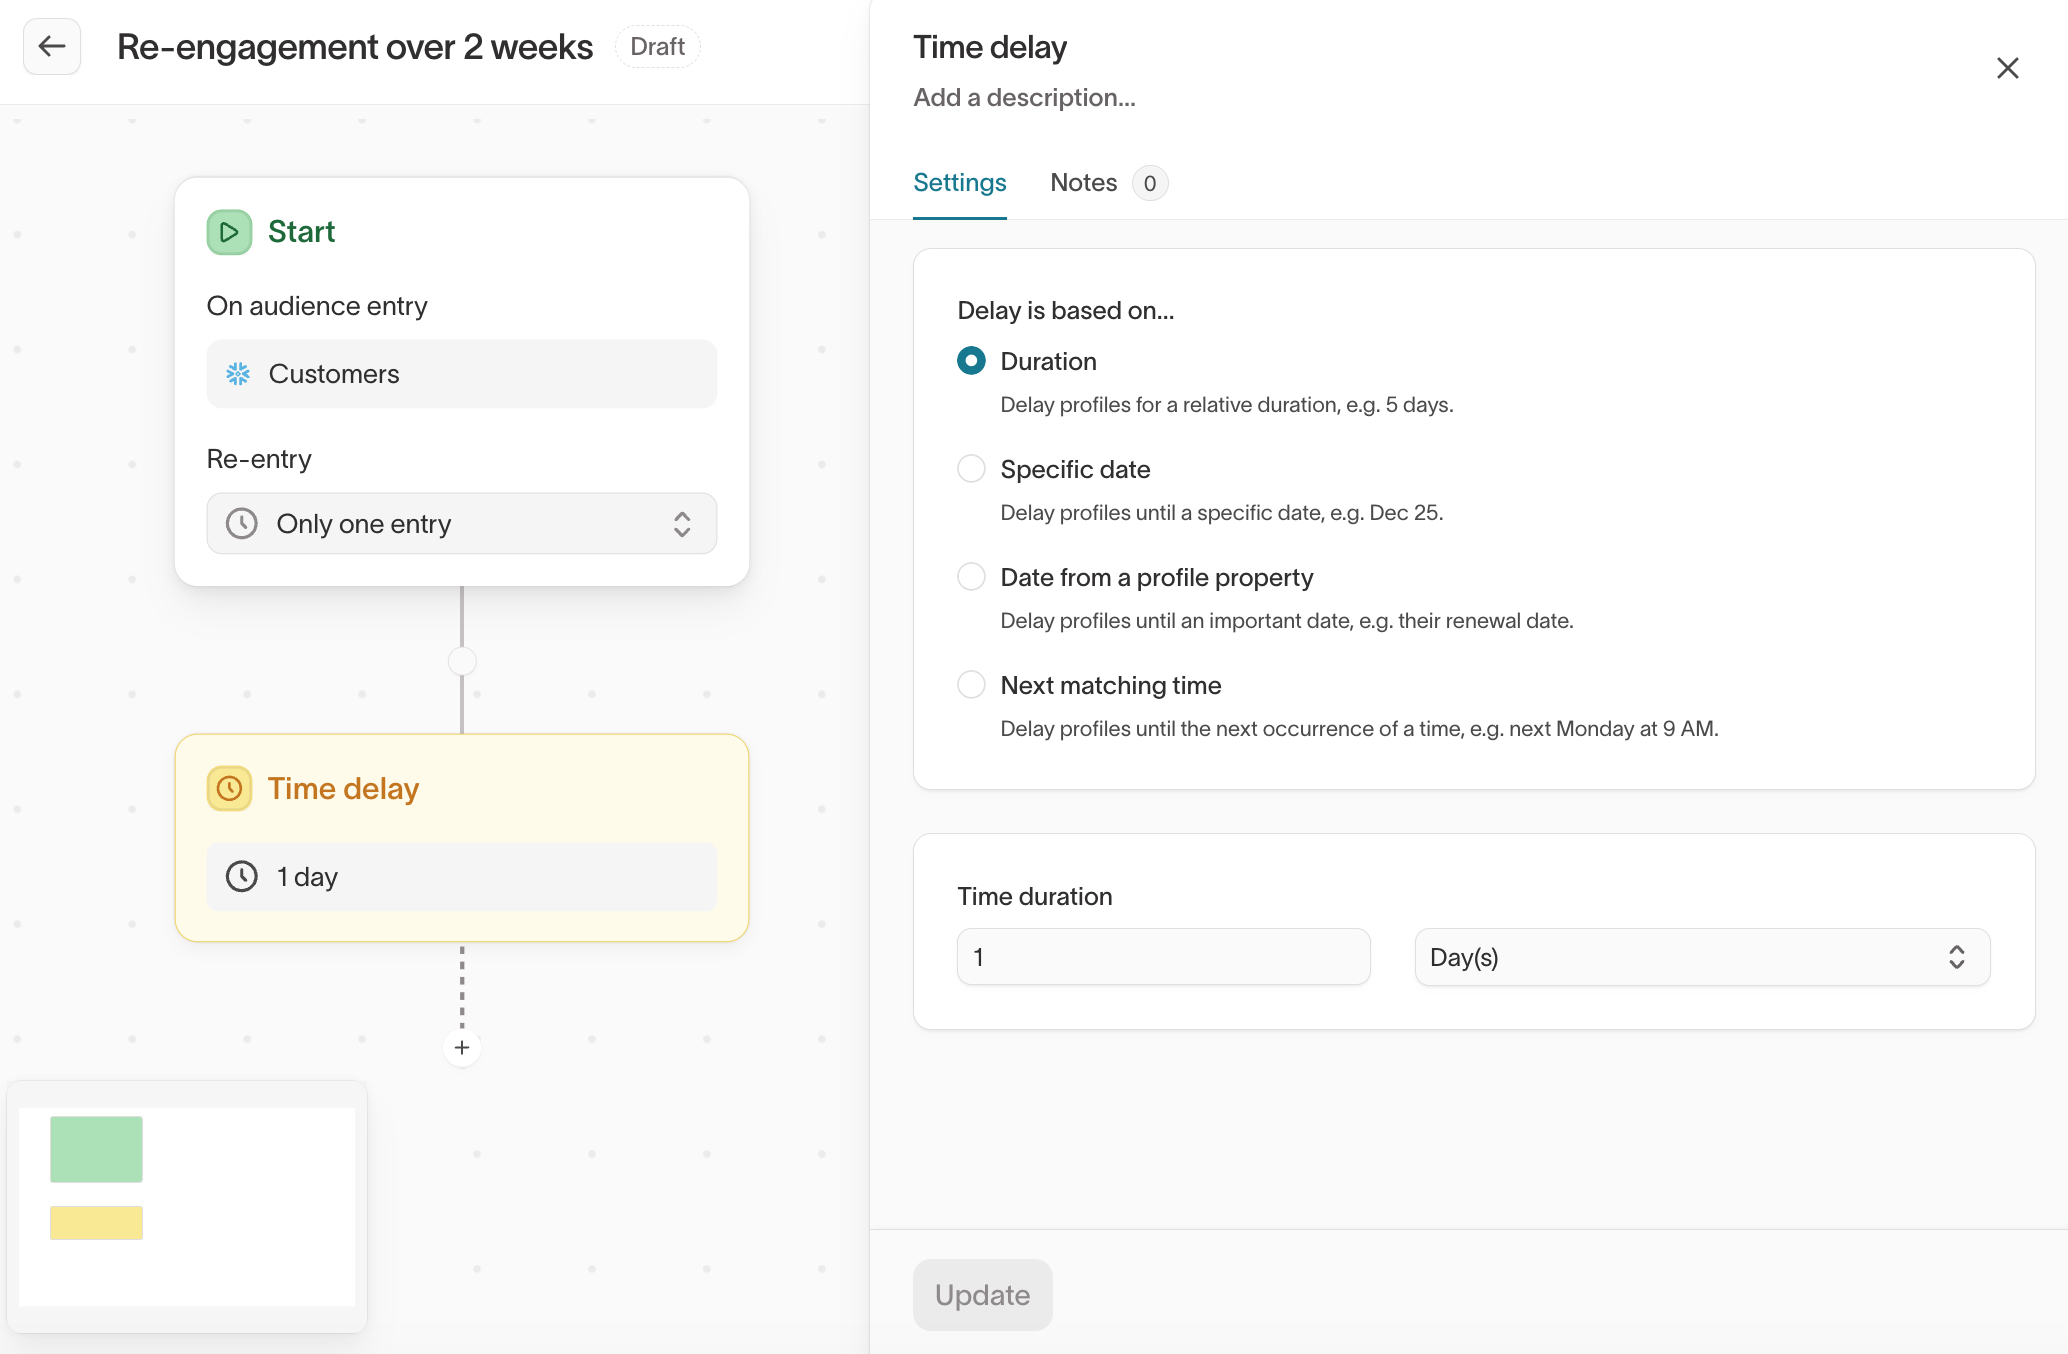Screen dimensions: 2068x1354
Task: Click the Customers snowflake icon
Action: click(238, 374)
